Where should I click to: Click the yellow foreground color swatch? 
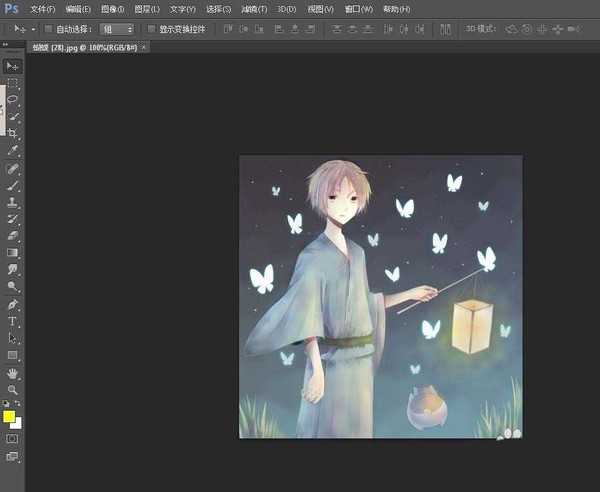tap(9, 416)
